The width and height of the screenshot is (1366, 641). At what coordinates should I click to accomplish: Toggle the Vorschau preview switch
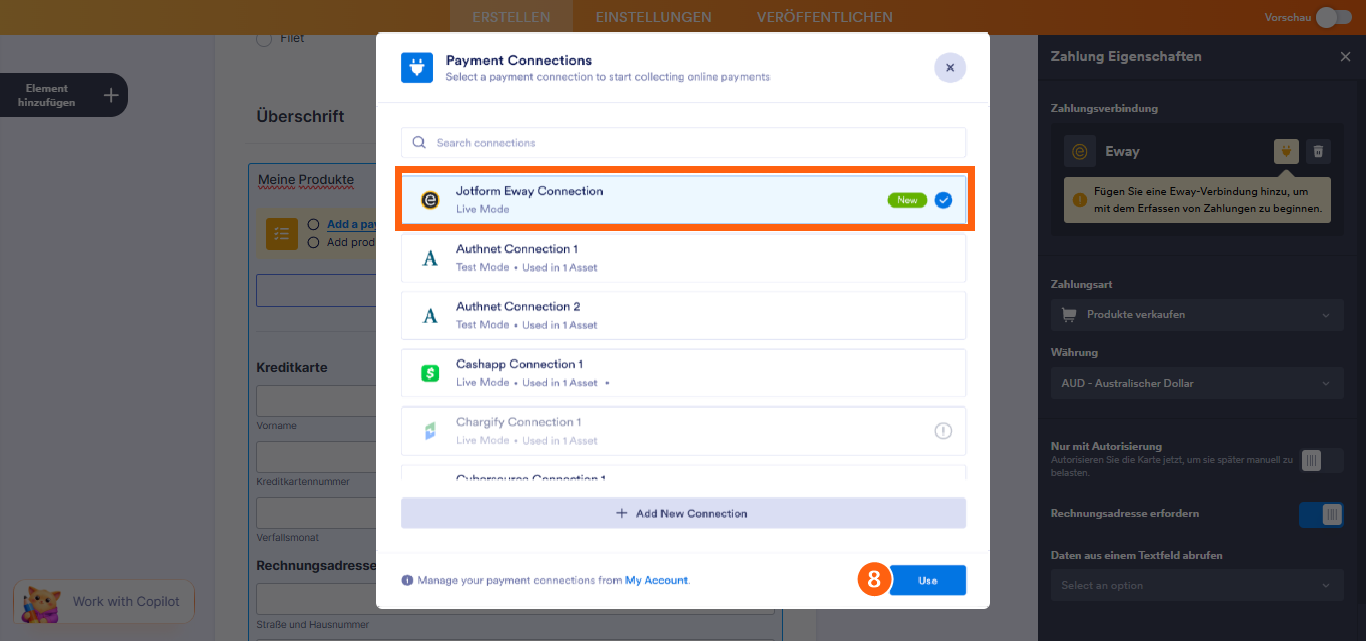(1333, 17)
